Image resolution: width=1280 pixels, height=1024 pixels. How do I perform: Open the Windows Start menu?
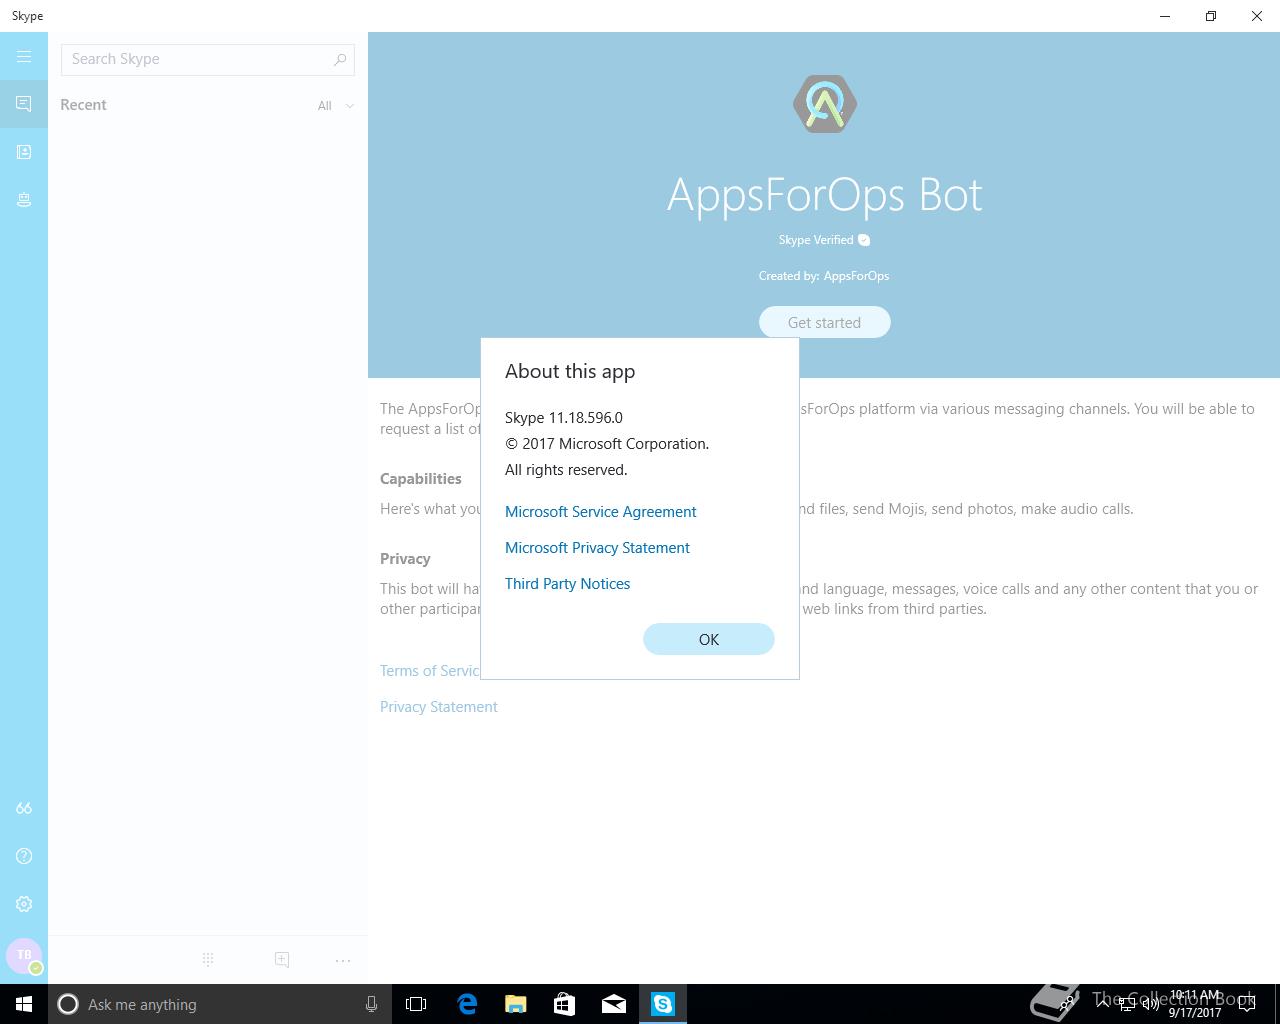[24, 1004]
